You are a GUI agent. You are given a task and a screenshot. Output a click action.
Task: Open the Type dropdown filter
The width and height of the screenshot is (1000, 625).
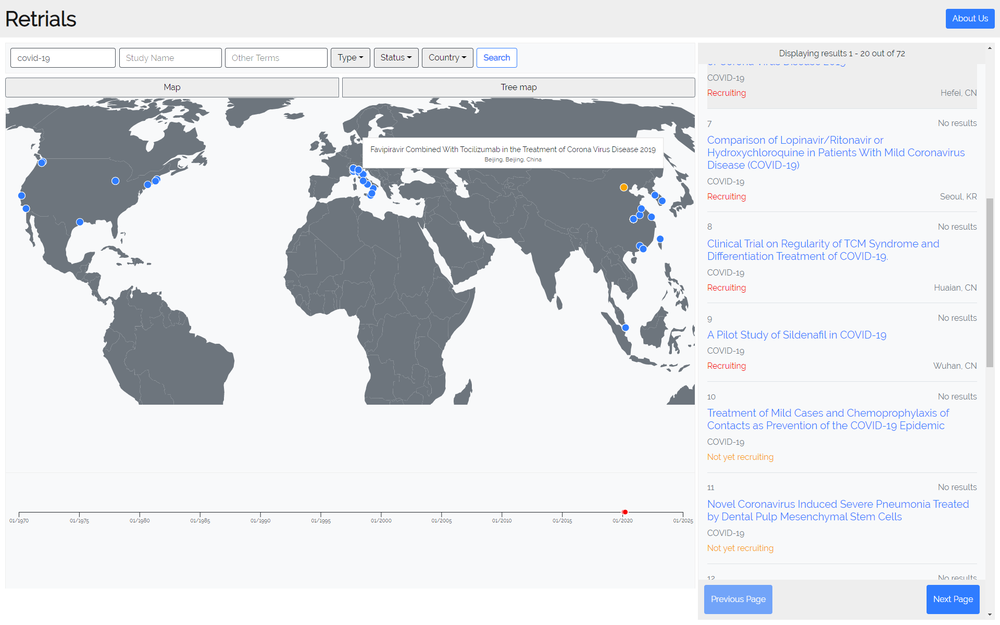tap(350, 58)
